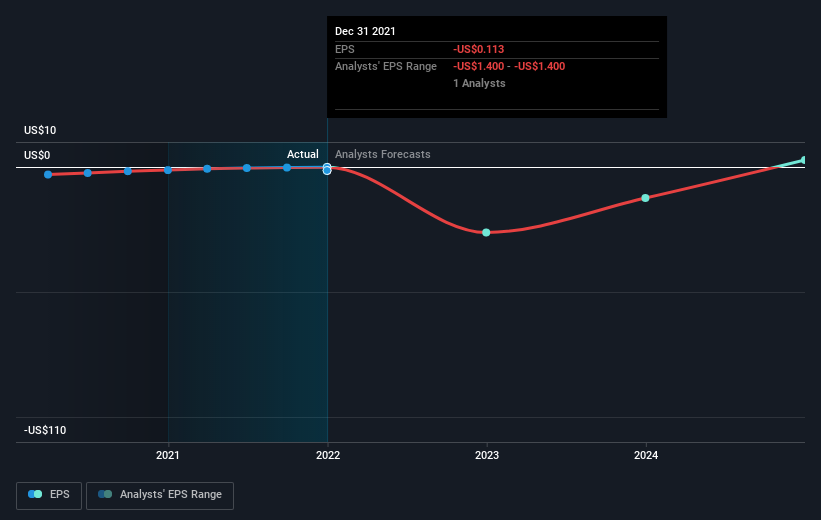Click the Actual section label
Screen dimensions: 821x520
click(303, 154)
